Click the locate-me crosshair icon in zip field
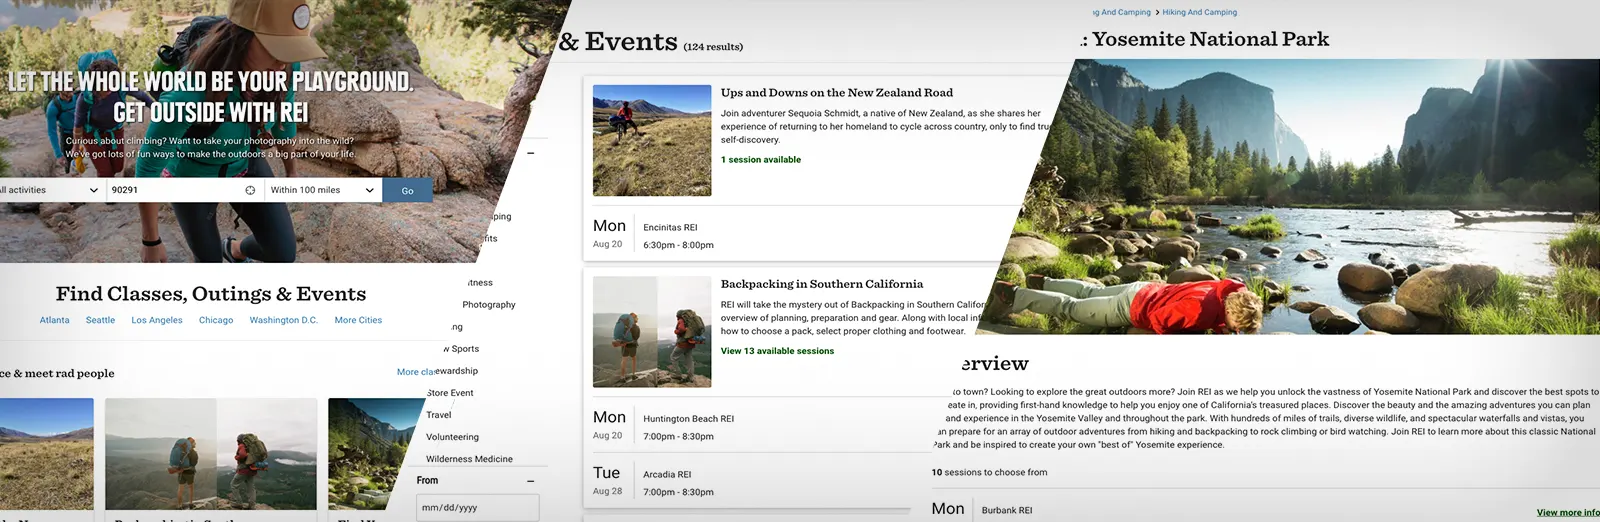 click(250, 190)
